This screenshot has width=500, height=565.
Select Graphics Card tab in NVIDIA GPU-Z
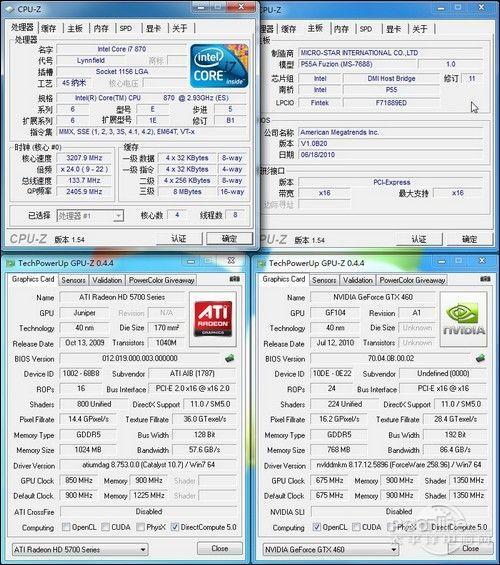284,279
